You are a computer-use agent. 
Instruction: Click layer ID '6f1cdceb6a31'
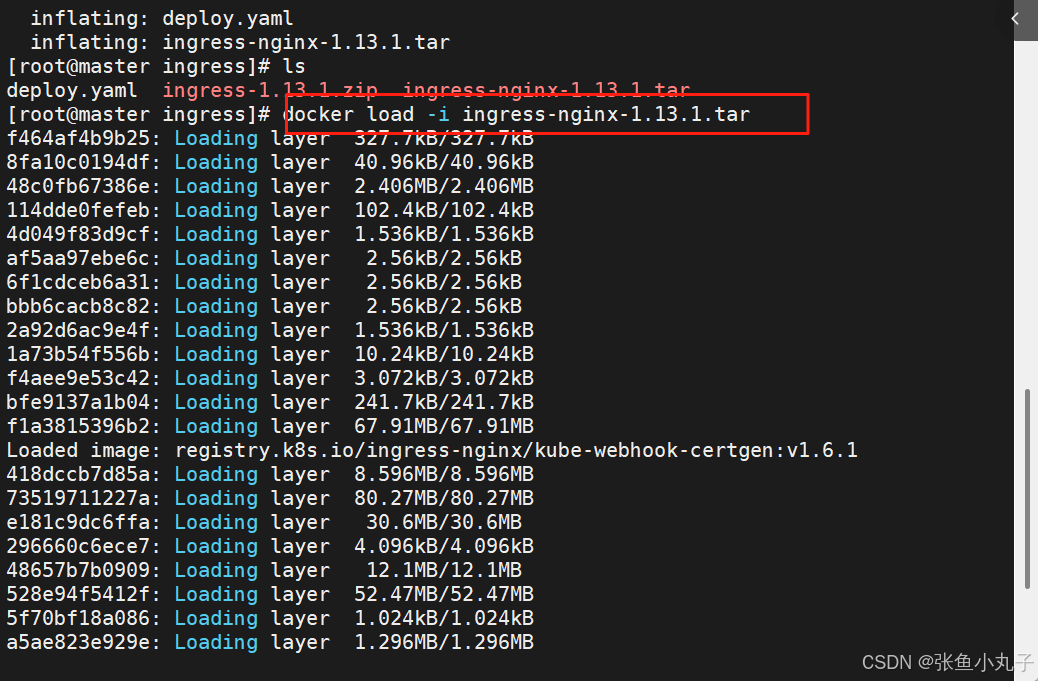click(x=78, y=282)
